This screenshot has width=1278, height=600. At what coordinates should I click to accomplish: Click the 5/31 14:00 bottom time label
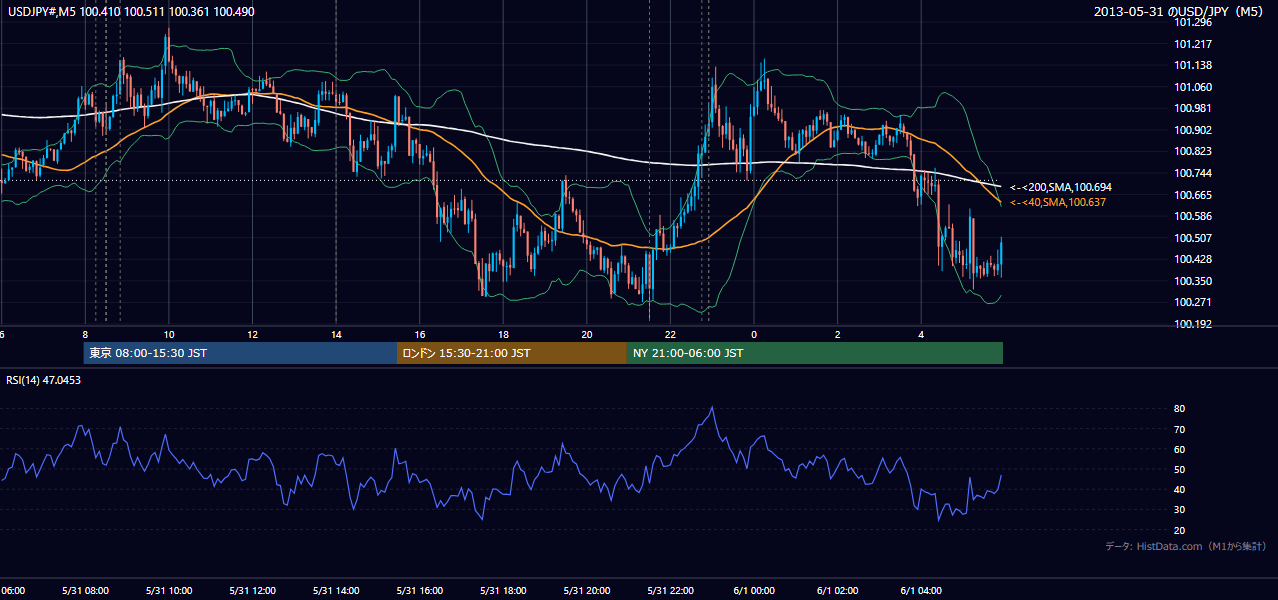click(x=336, y=590)
